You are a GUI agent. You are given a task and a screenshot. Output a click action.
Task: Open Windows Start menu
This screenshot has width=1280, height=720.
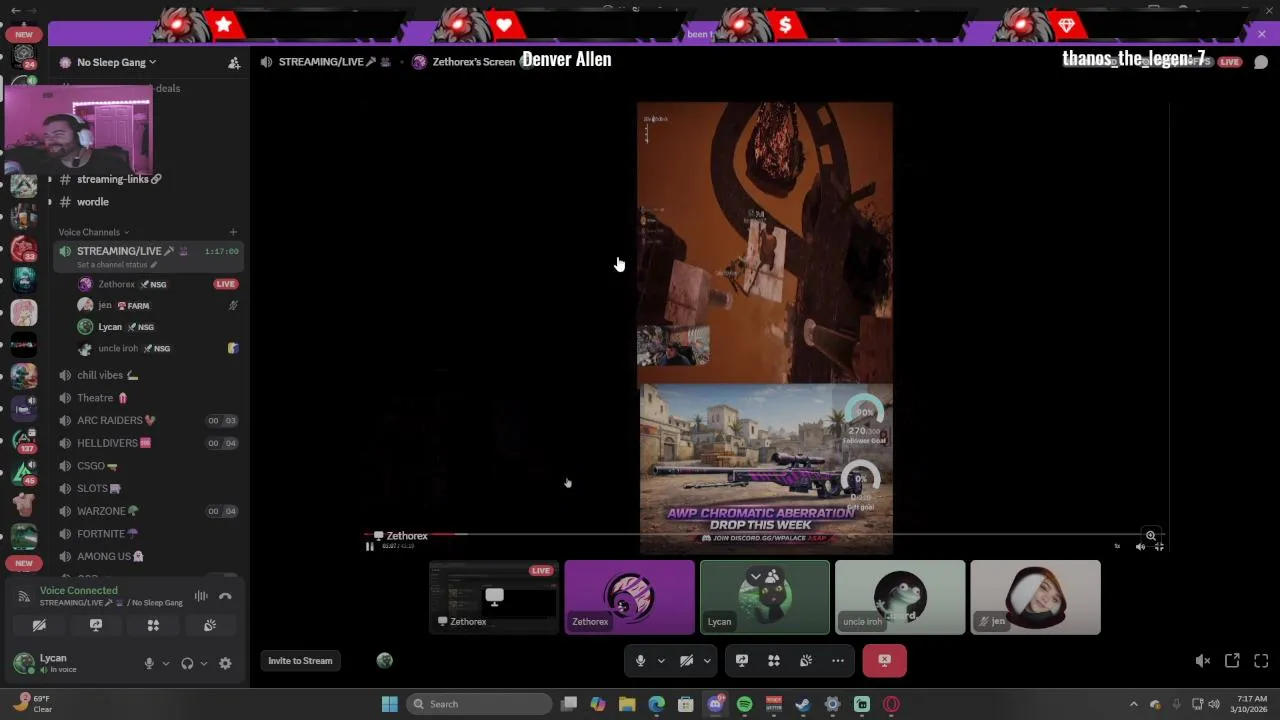pos(390,704)
